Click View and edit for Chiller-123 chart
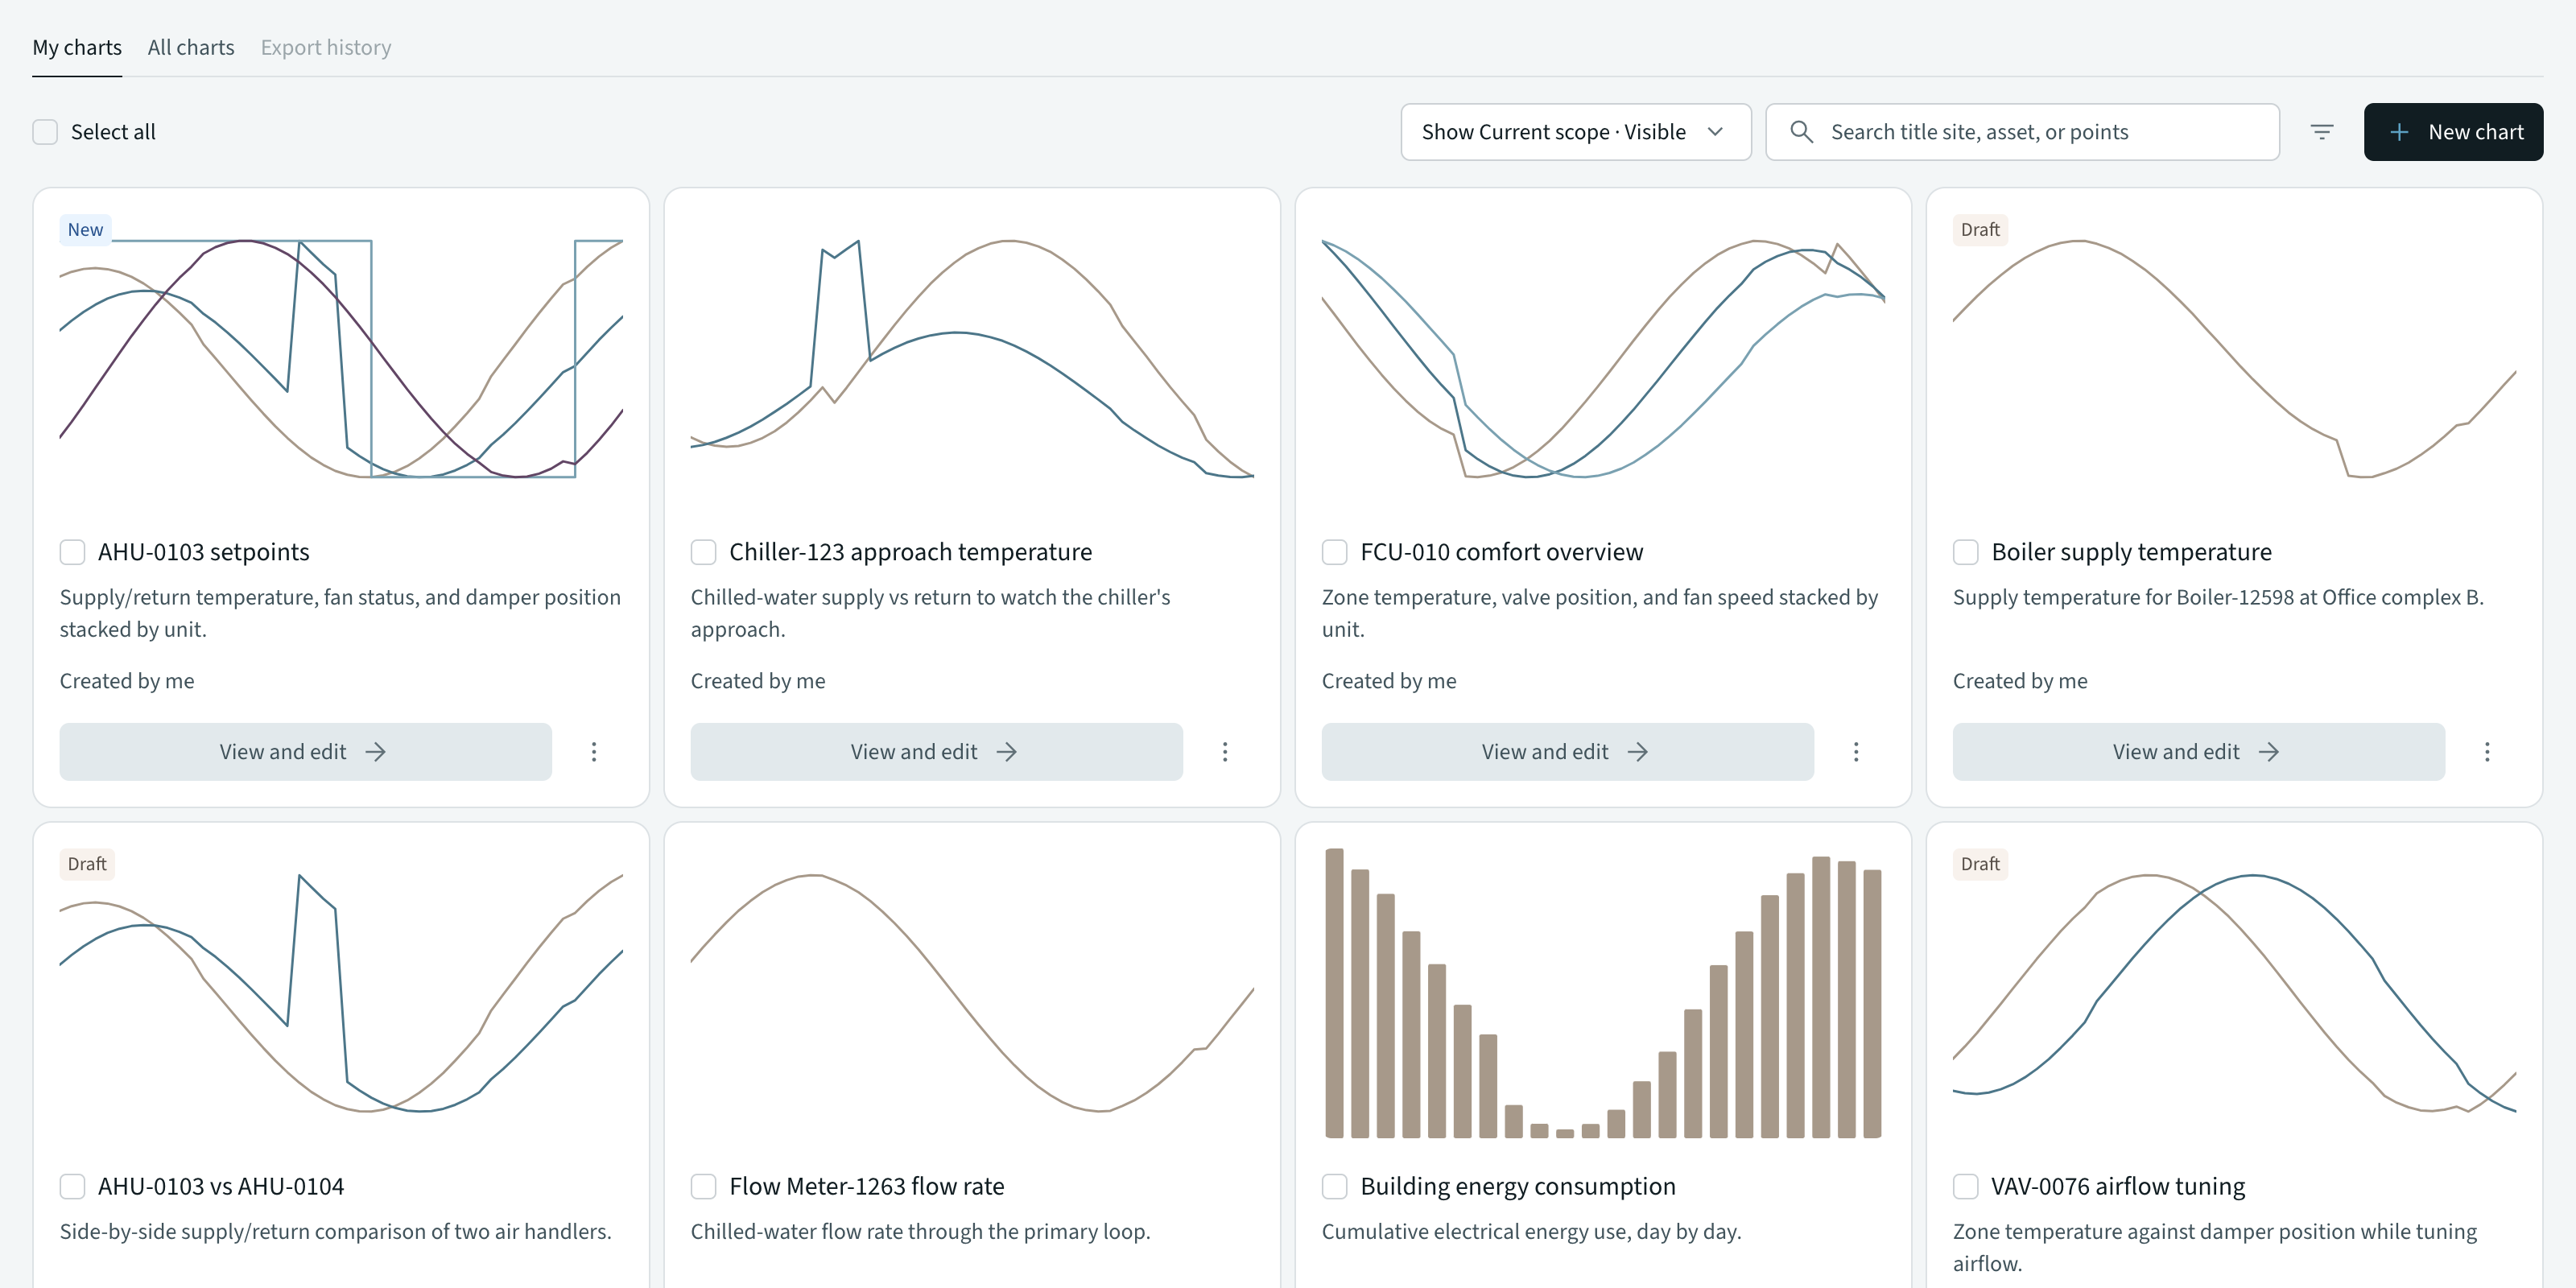Screen dimensions: 2576x1288 pos(936,752)
